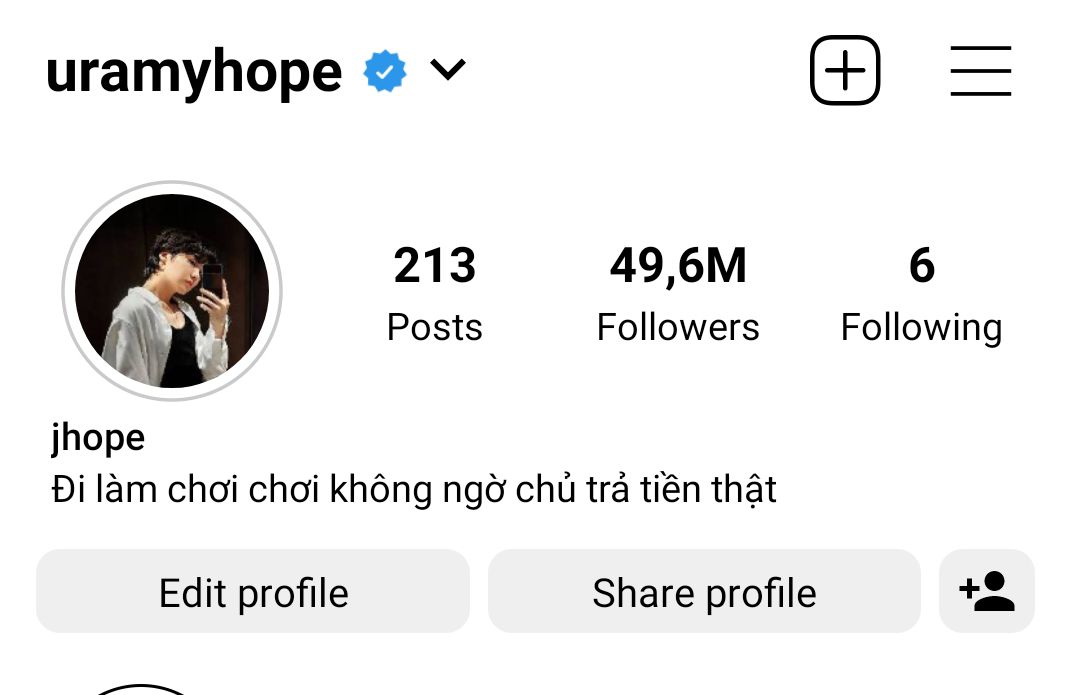Tap the 49,6M followers count
This screenshot has width=1080, height=695.
point(678,266)
